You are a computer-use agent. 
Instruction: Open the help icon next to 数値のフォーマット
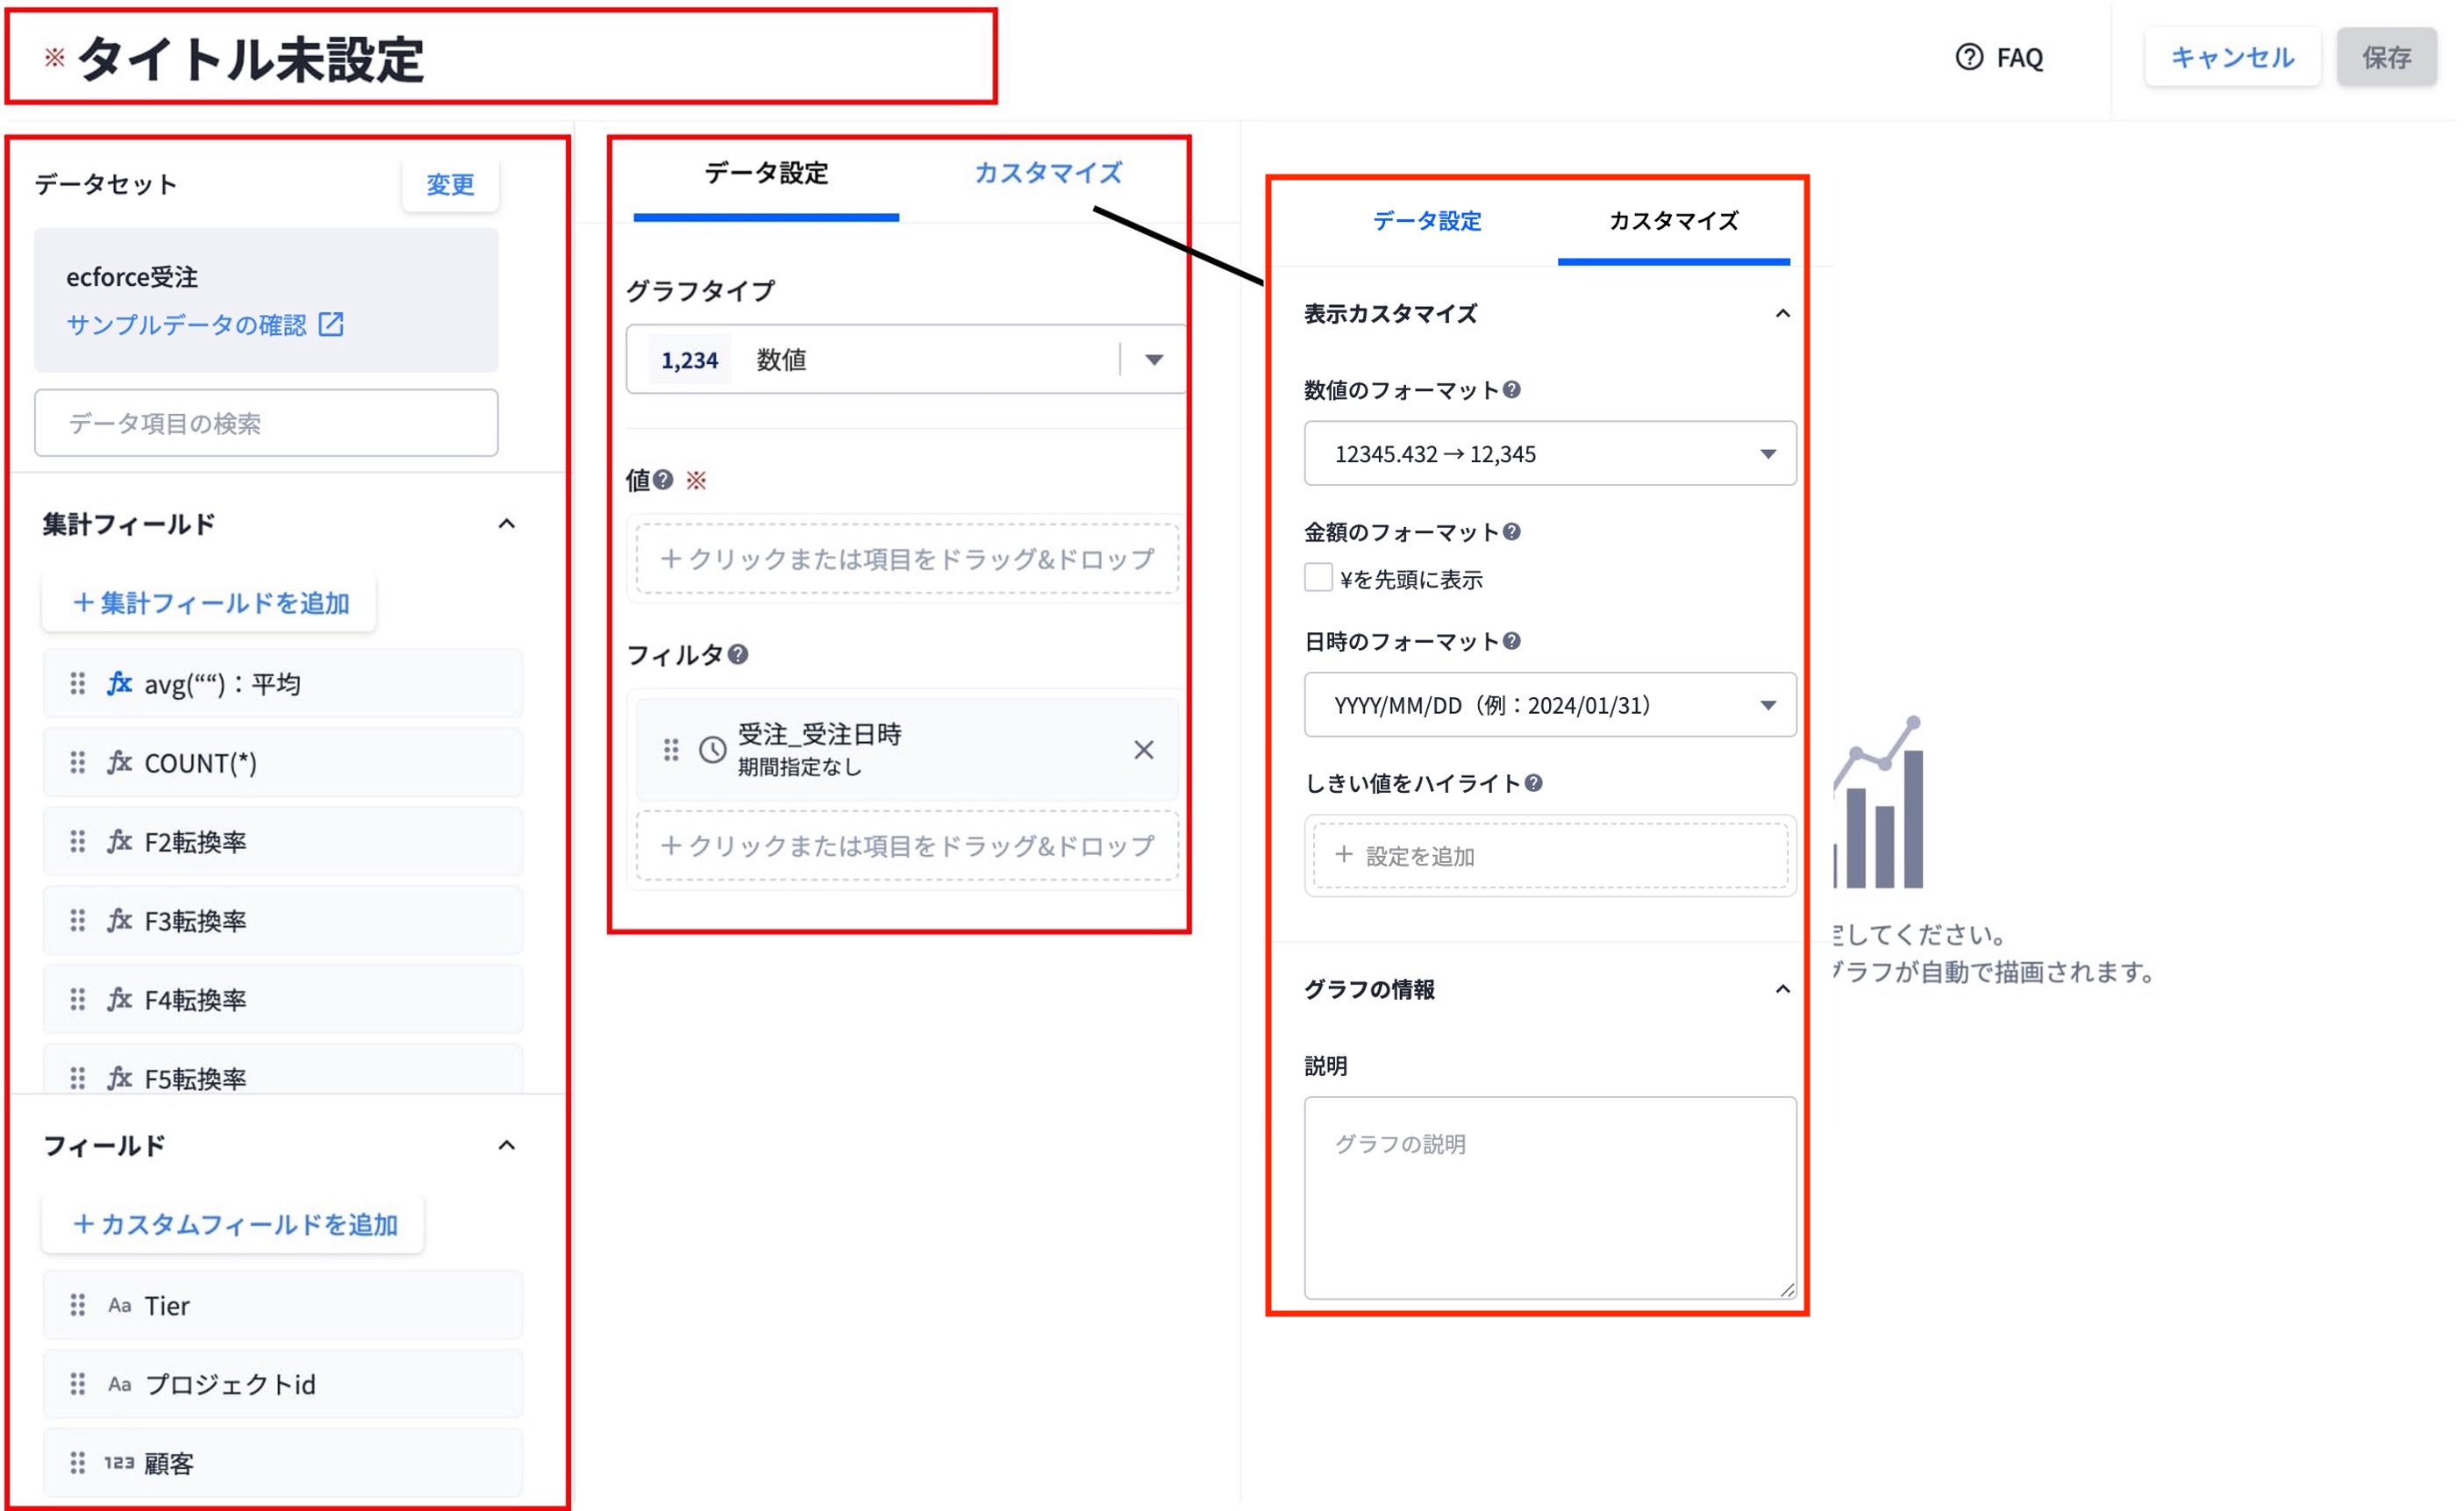[1512, 390]
